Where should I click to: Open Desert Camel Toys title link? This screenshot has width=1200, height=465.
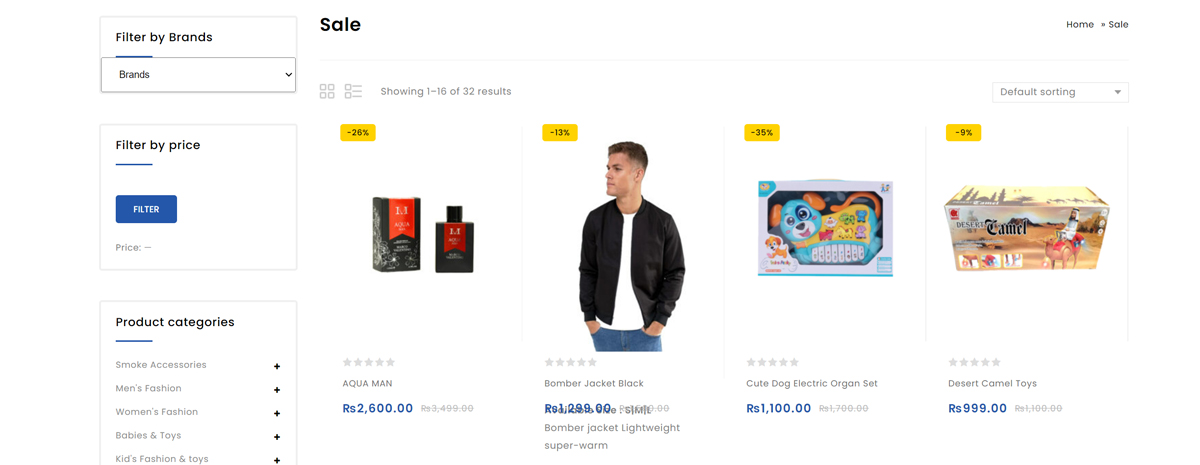pyautogui.click(x=992, y=384)
